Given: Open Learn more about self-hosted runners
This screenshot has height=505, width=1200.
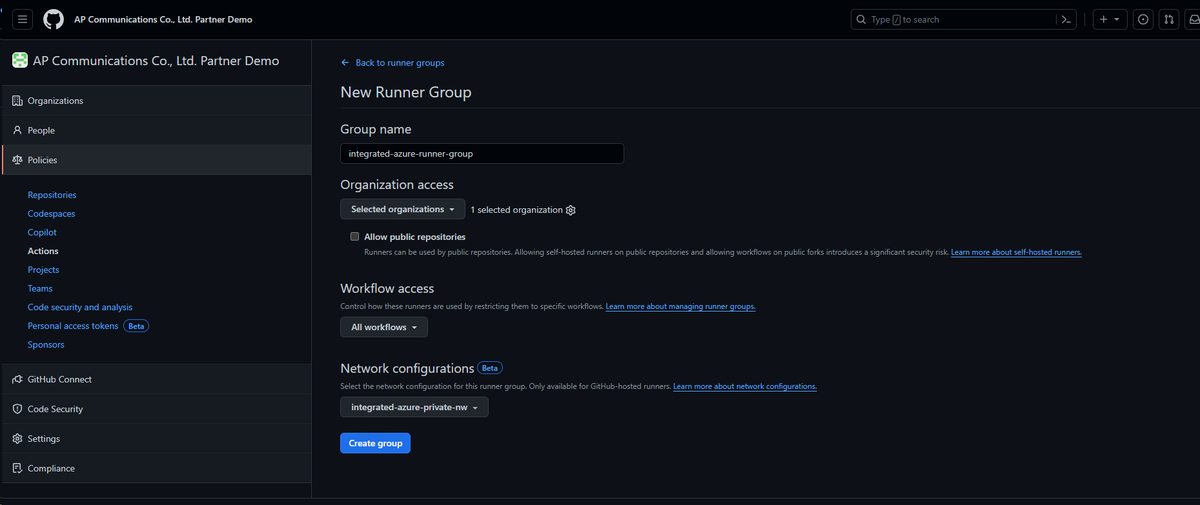Looking at the screenshot, I should [1016, 253].
